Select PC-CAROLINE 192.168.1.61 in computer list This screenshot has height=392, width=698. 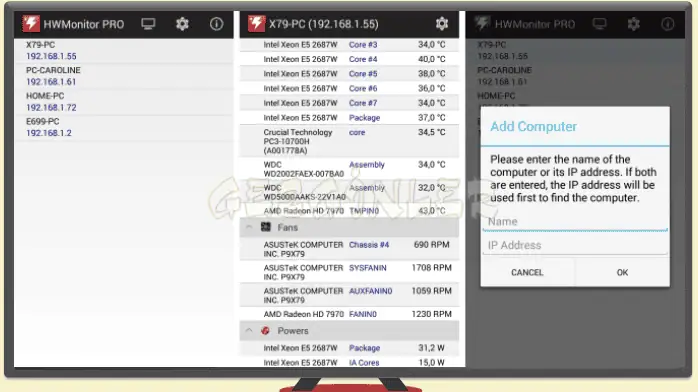click(124, 76)
